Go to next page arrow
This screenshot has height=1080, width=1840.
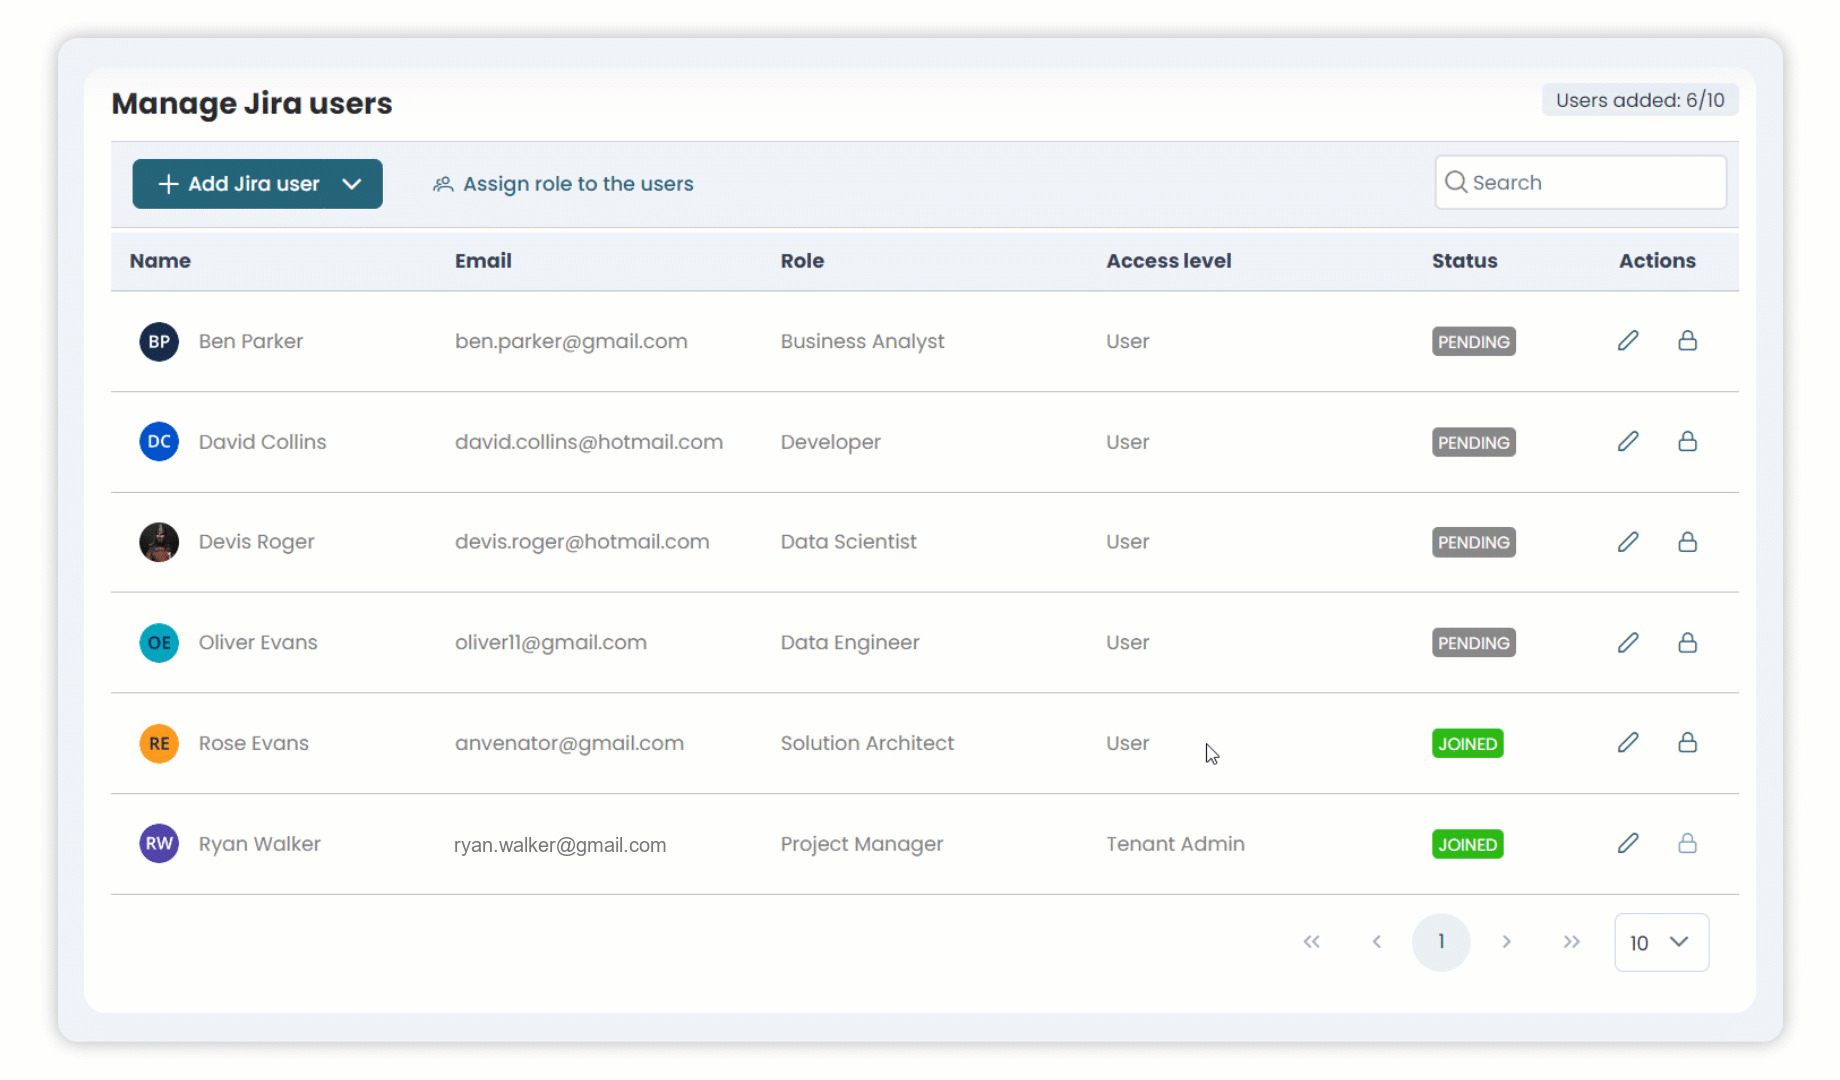point(1506,942)
